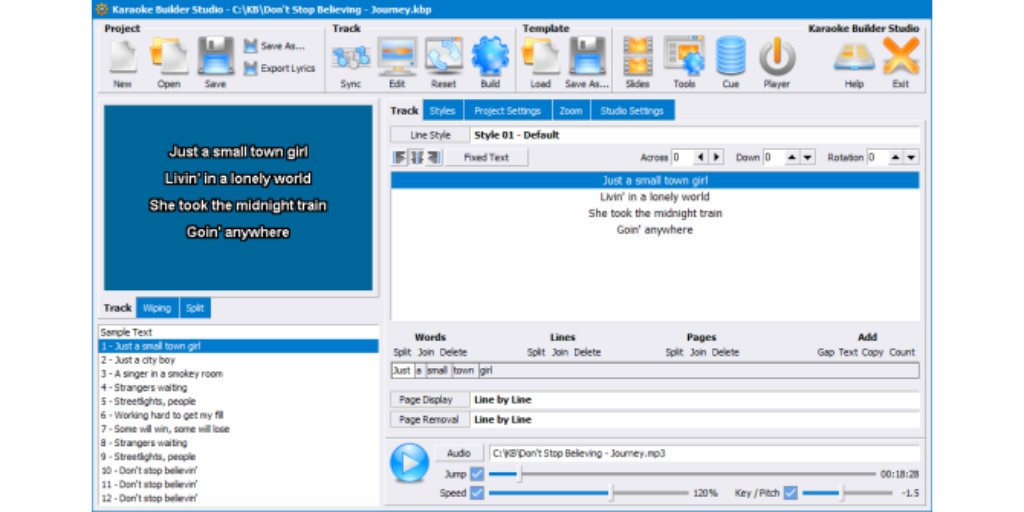Image resolution: width=1024 pixels, height=512 pixels.
Task: Open the Tools window
Action: (684, 64)
